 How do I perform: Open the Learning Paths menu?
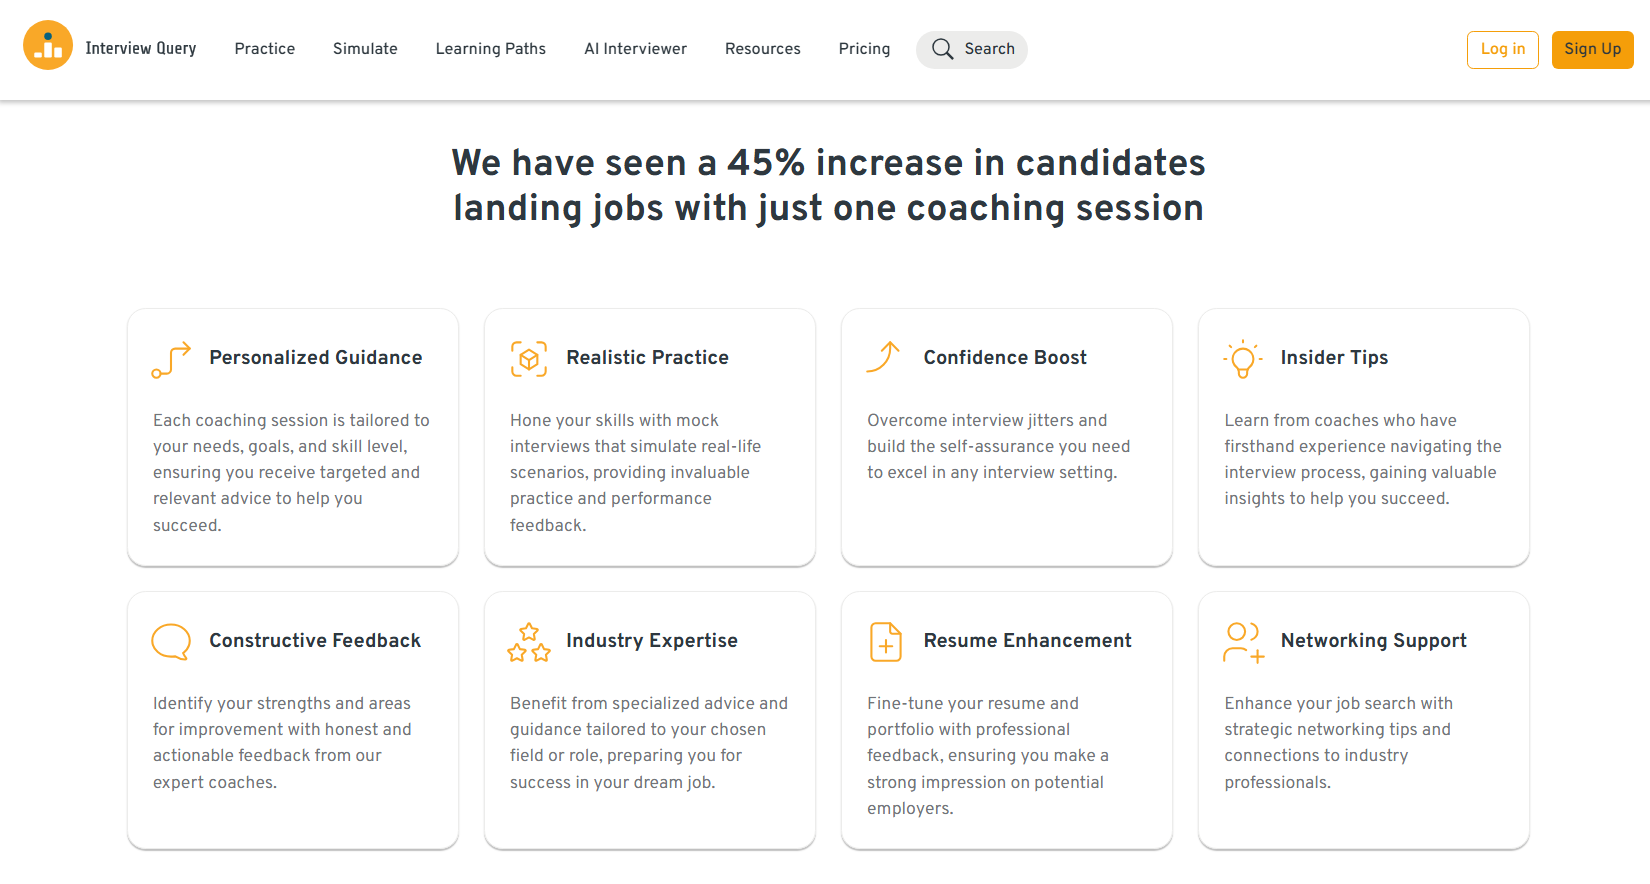[x=490, y=48]
